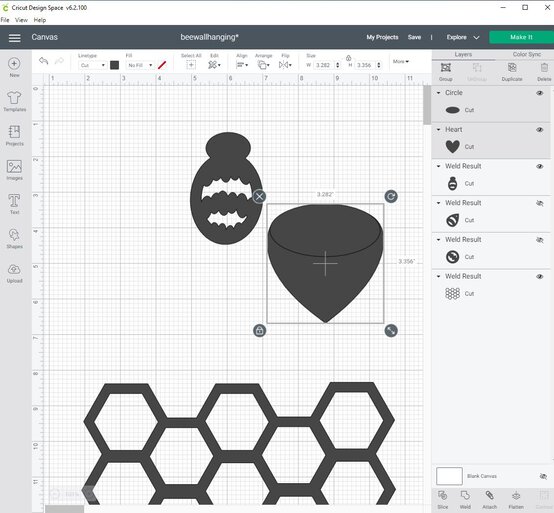Weld the selected shapes
Screen dimensions: 554x513
465,500
